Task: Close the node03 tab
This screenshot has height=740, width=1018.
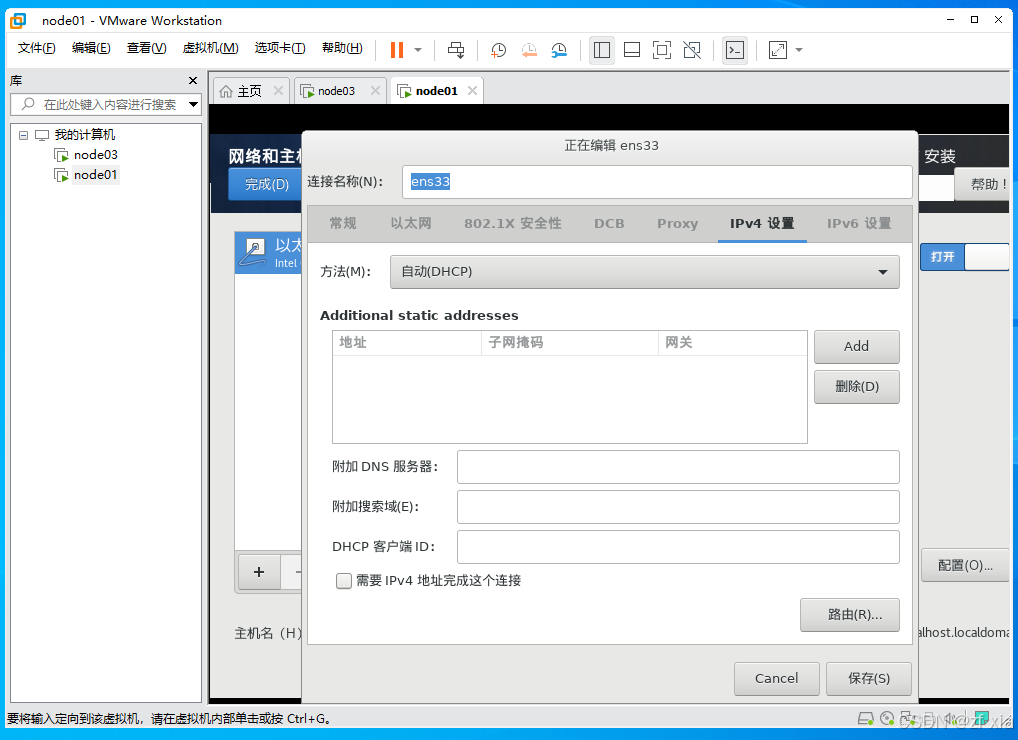Action: [x=375, y=91]
